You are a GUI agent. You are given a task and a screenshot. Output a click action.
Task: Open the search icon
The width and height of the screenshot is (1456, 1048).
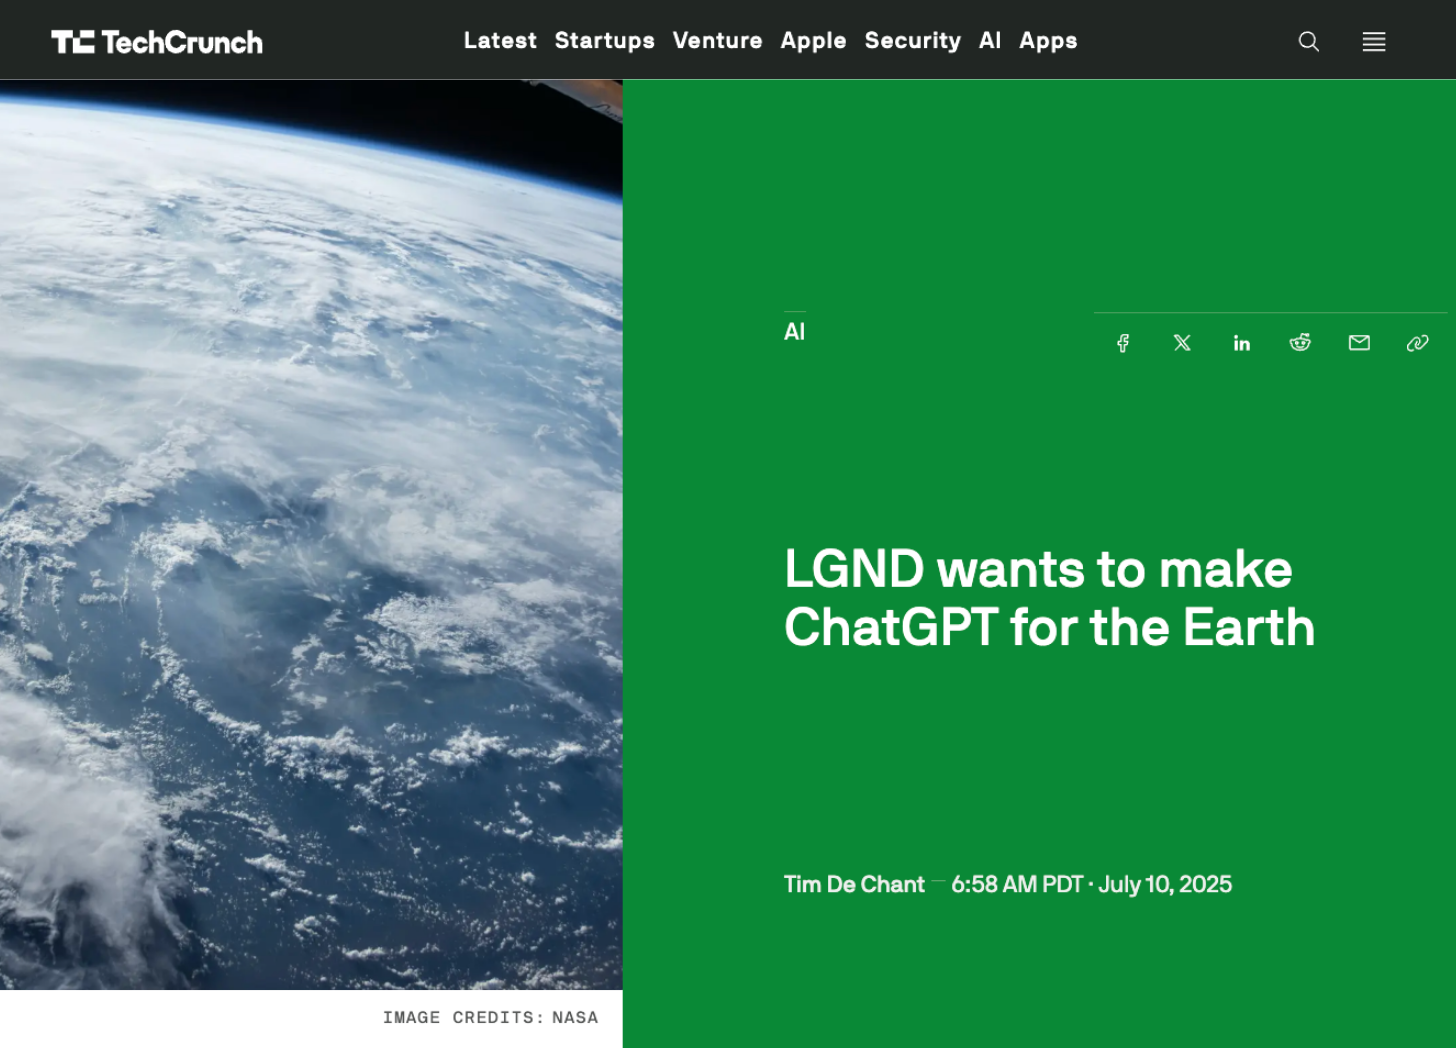(x=1308, y=41)
